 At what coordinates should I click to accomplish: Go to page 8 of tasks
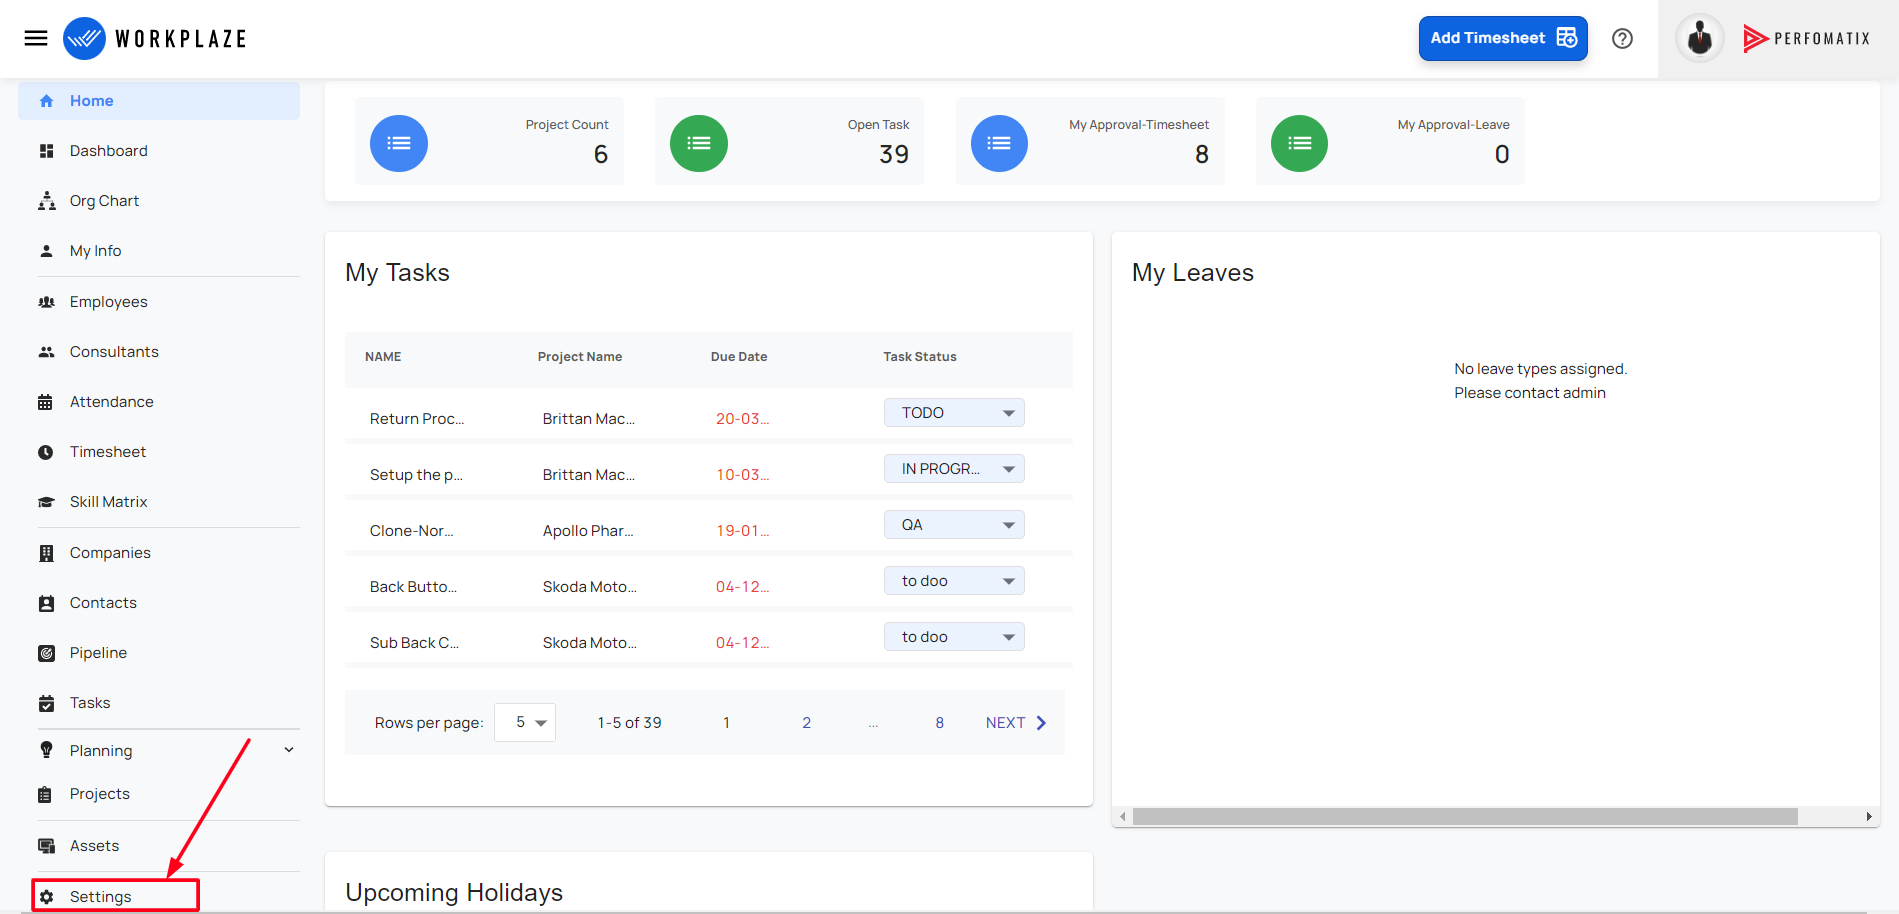click(x=939, y=723)
